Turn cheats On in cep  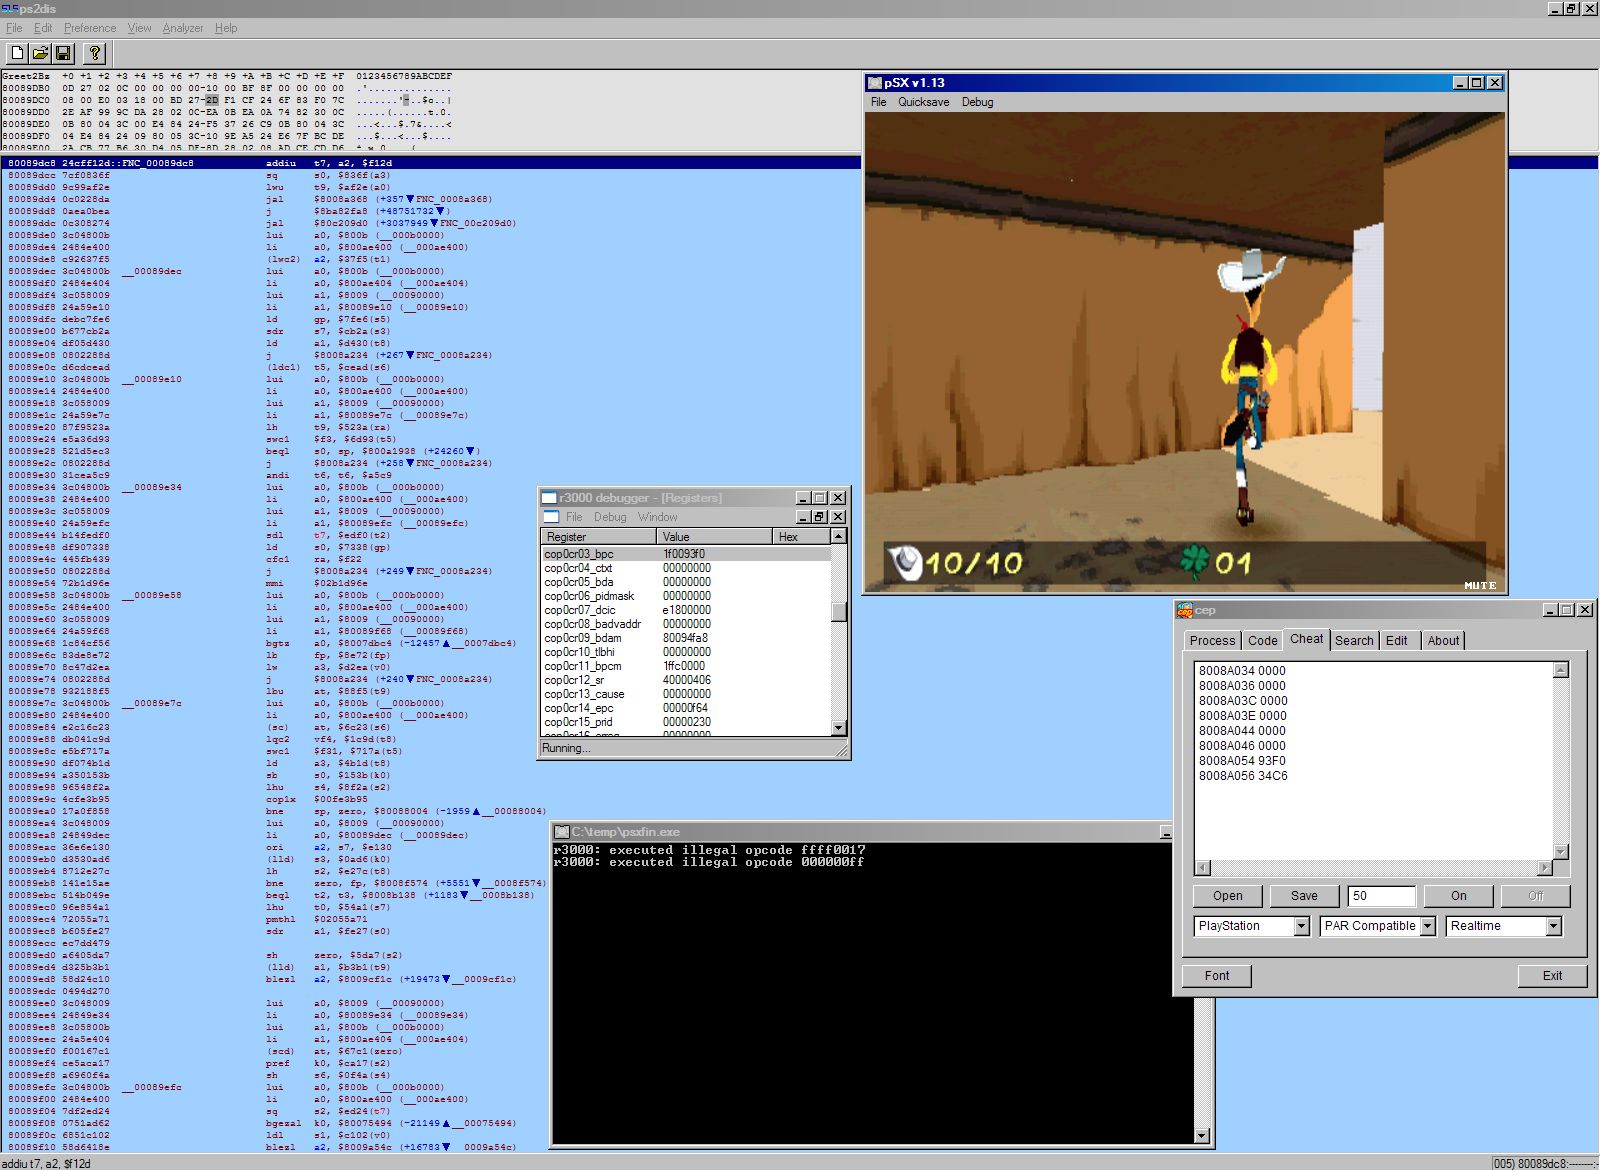pos(1458,896)
